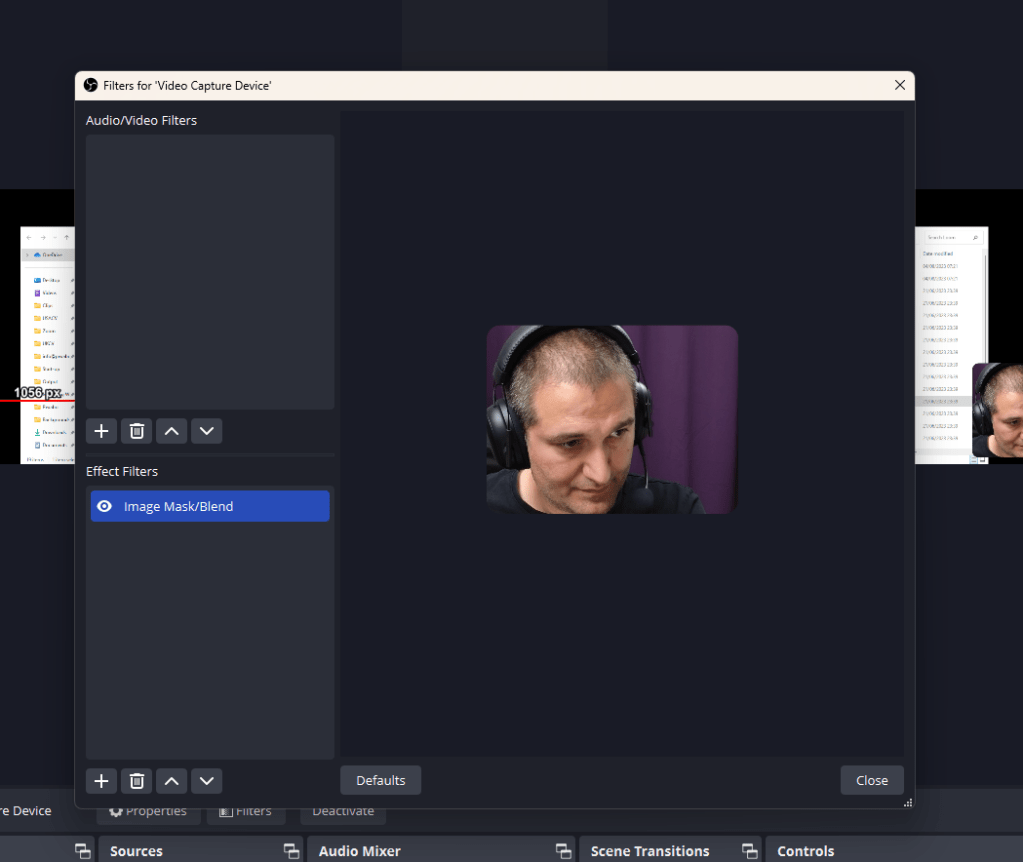The height and width of the screenshot is (862, 1023).
Task: Select the Image Mask/Blend filter row
Action: pyautogui.click(x=210, y=506)
